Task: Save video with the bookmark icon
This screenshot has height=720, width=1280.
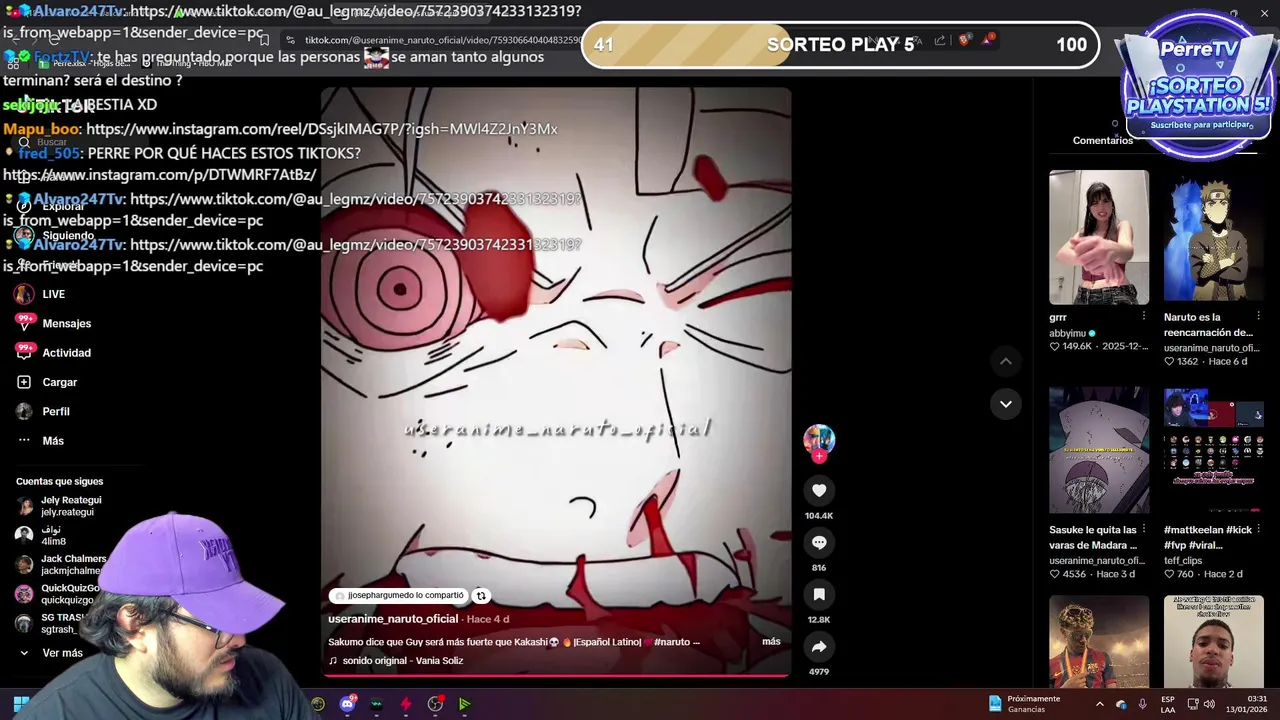Action: [819, 594]
